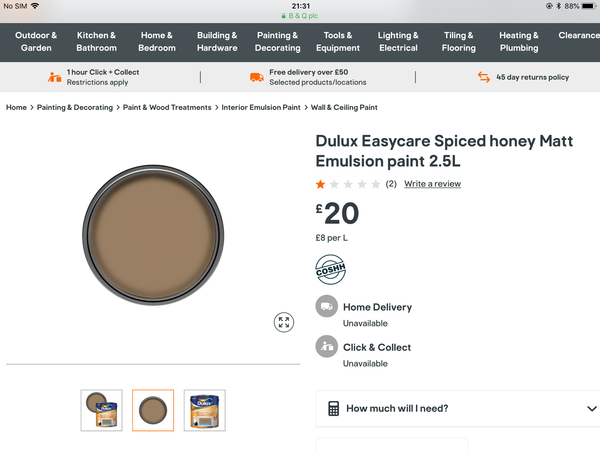Open the Painting & Decorating menu

point(277,42)
